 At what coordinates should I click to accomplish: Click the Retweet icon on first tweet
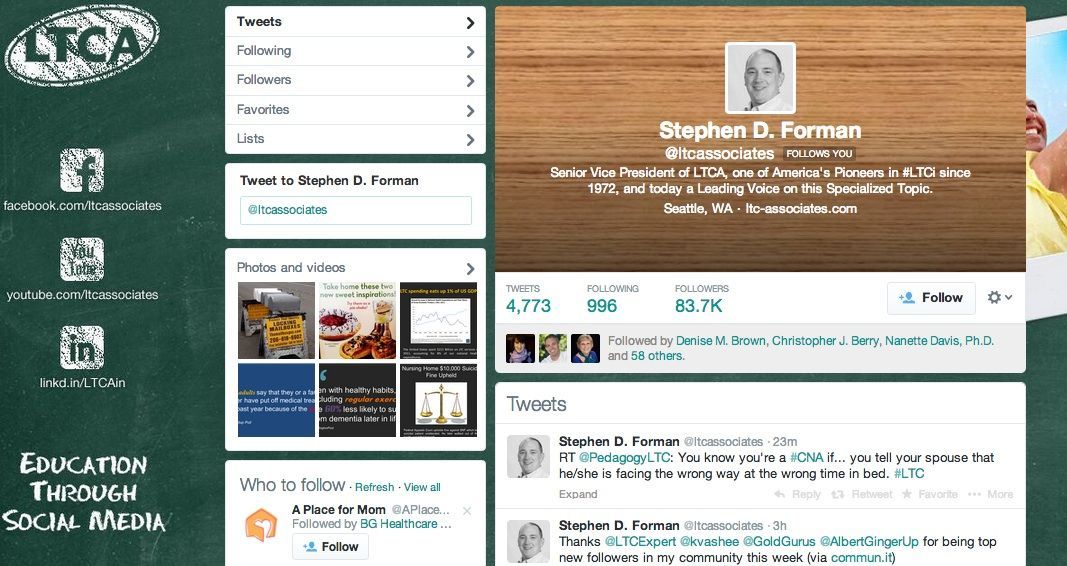click(838, 495)
